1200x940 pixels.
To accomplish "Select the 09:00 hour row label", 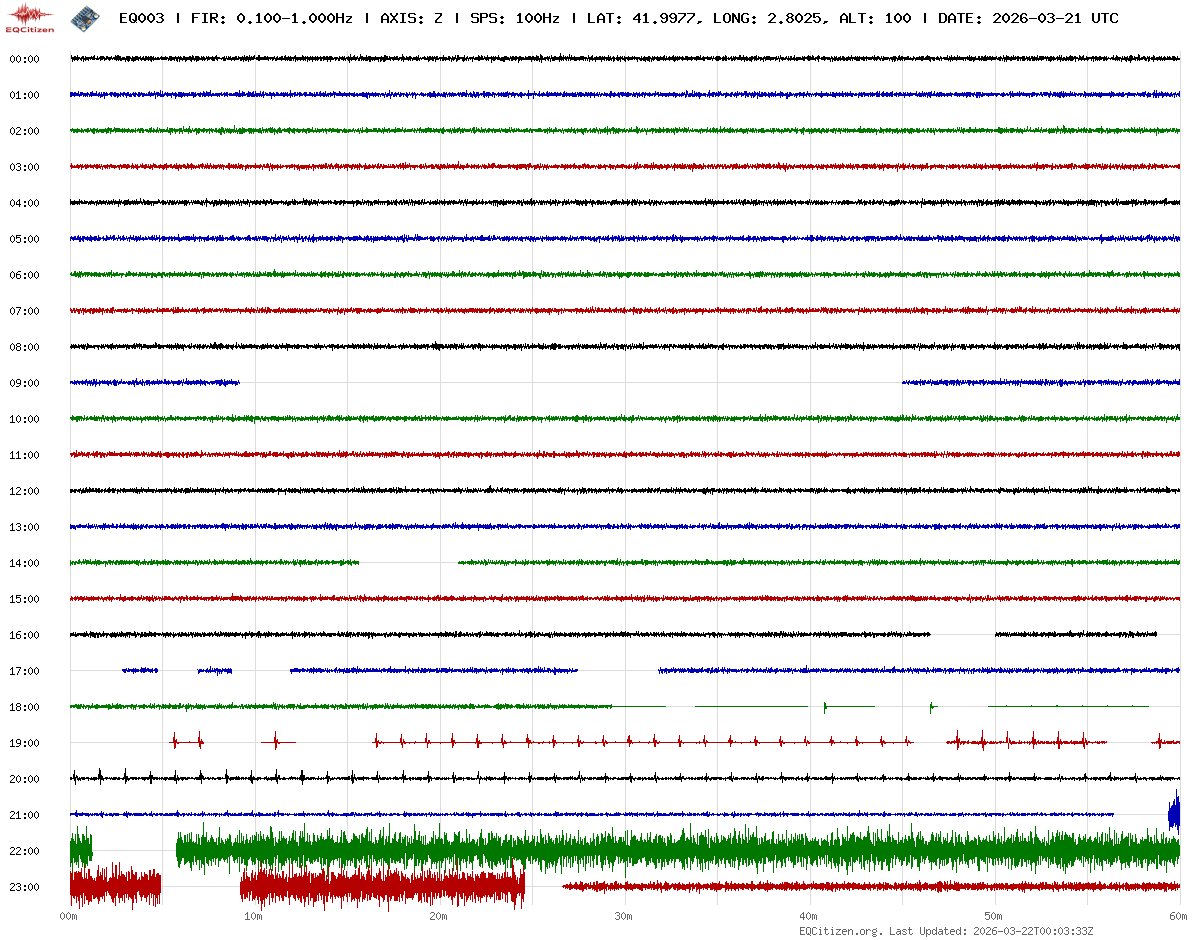I will tap(24, 383).
